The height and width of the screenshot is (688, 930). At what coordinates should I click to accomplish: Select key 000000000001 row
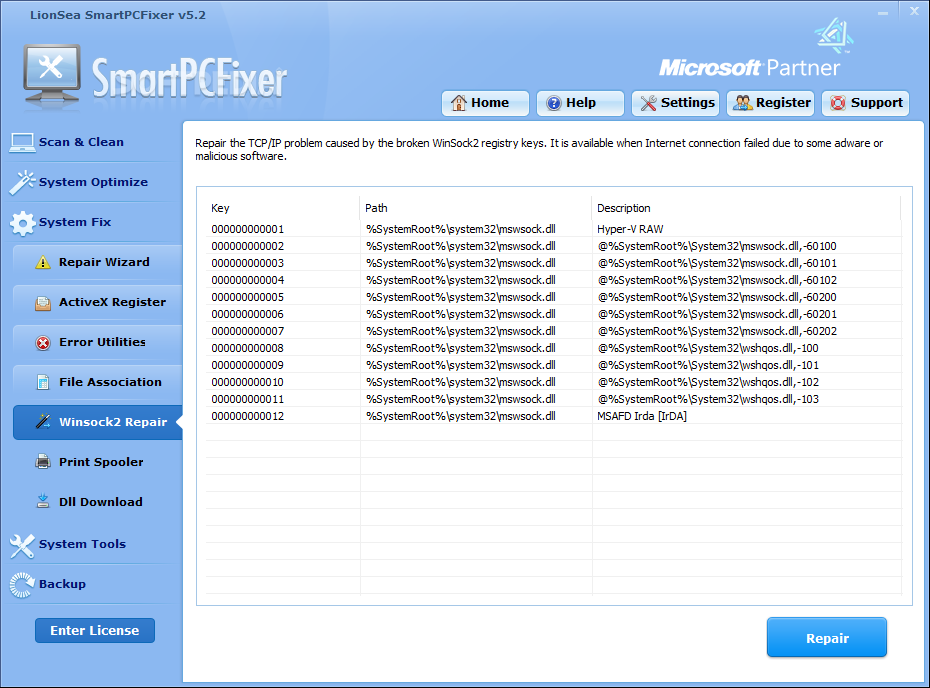tap(553, 229)
